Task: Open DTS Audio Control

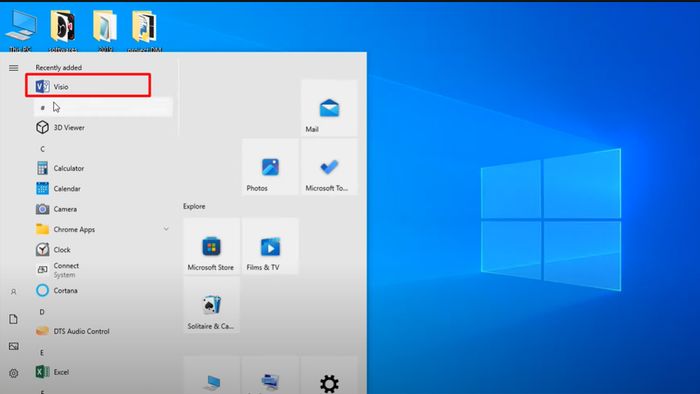Action: 103,331
